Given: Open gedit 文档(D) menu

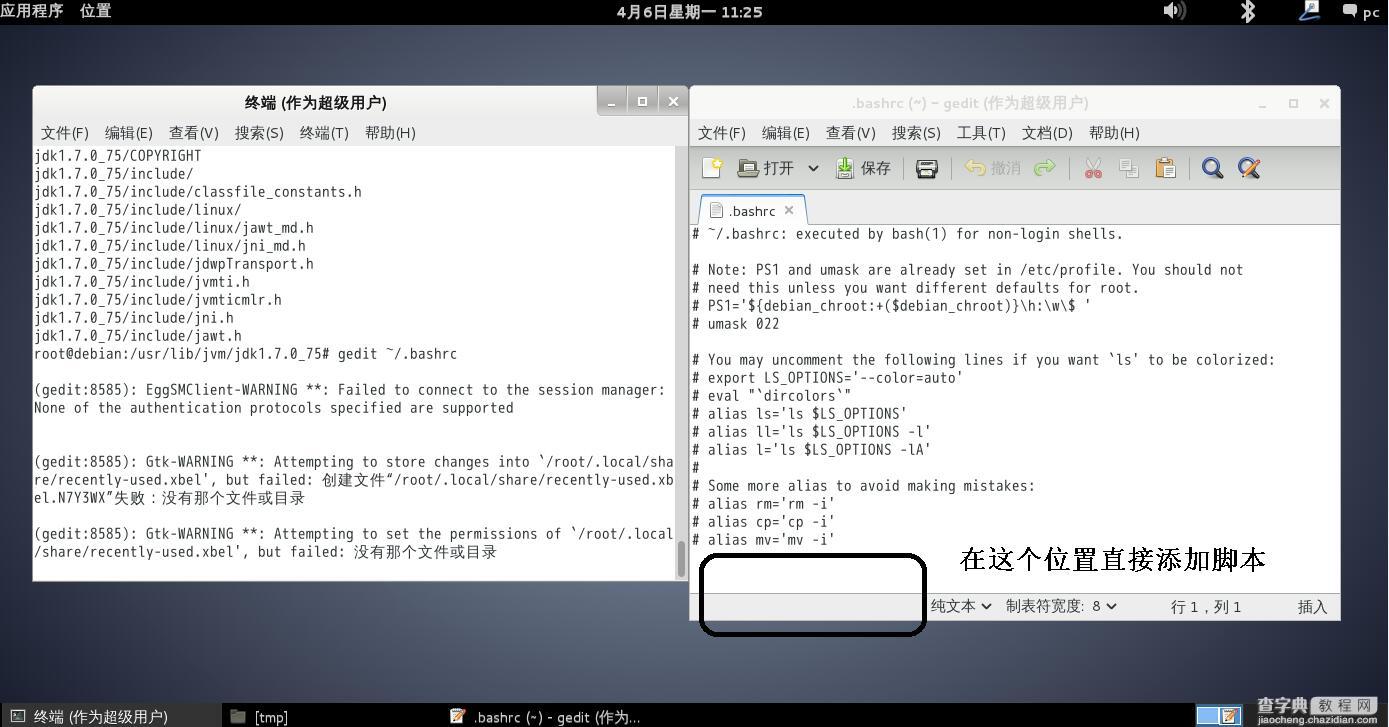Looking at the screenshot, I should tap(1047, 133).
